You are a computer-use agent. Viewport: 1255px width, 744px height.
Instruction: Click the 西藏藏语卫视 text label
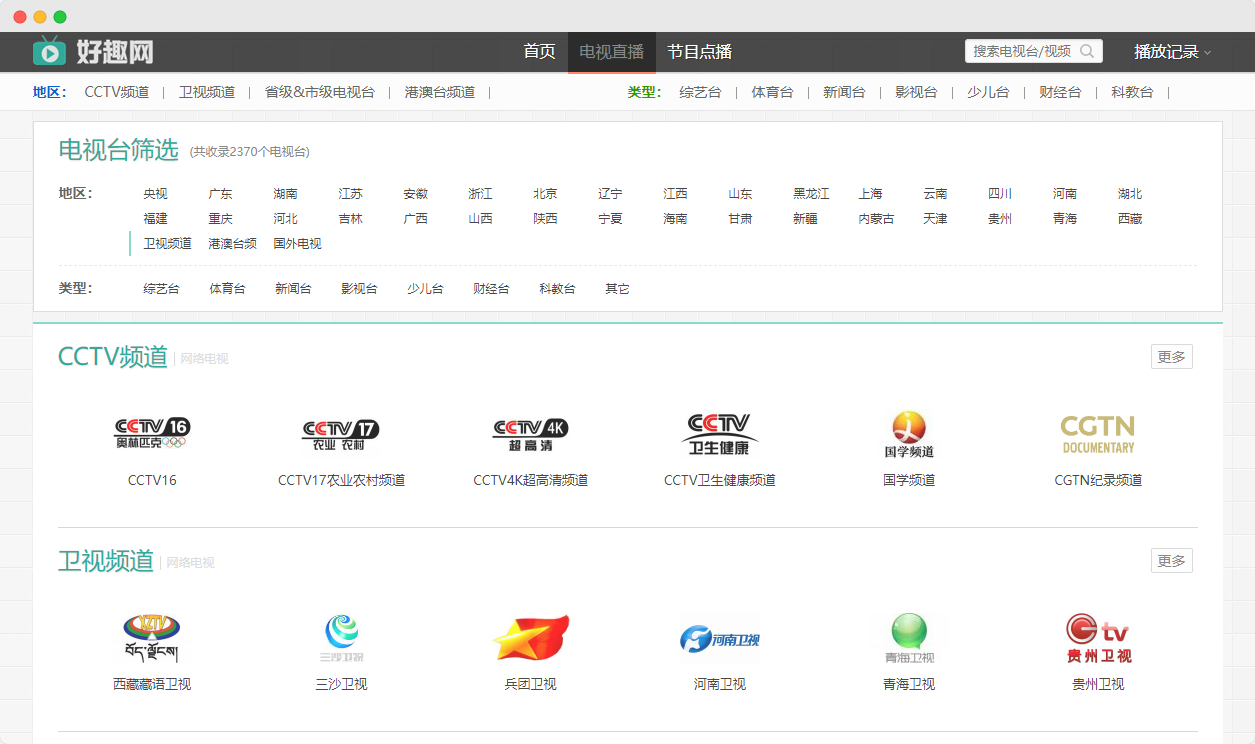click(x=152, y=684)
